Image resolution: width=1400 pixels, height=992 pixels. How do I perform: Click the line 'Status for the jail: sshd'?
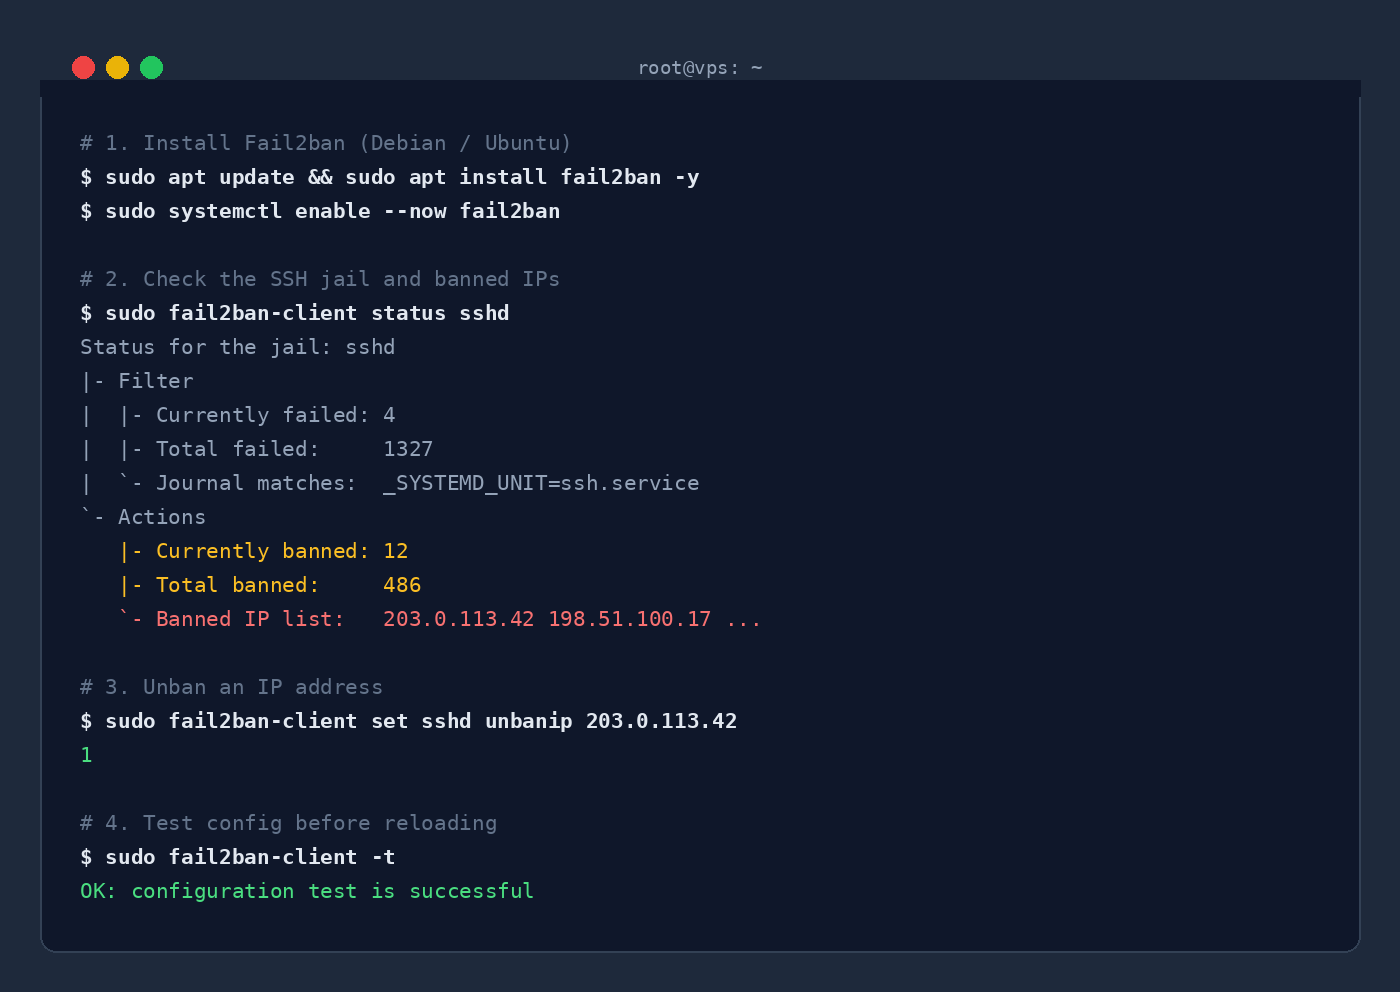click(238, 347)
